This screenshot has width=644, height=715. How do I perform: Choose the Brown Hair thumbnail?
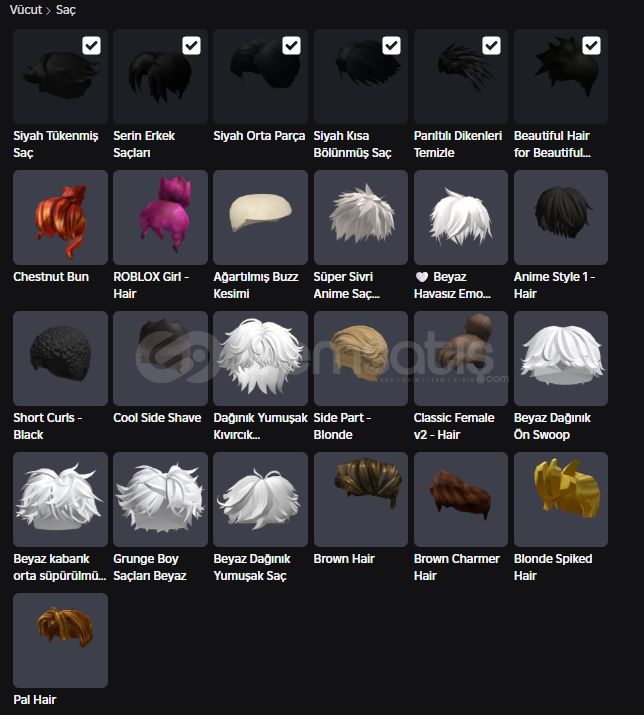(x=360, y=499)
